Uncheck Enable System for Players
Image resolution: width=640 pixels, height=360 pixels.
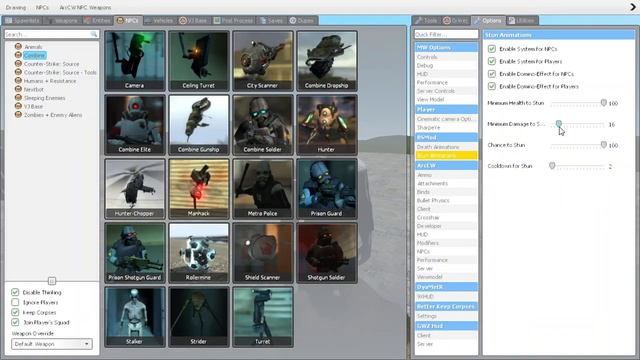click(492, 61)
